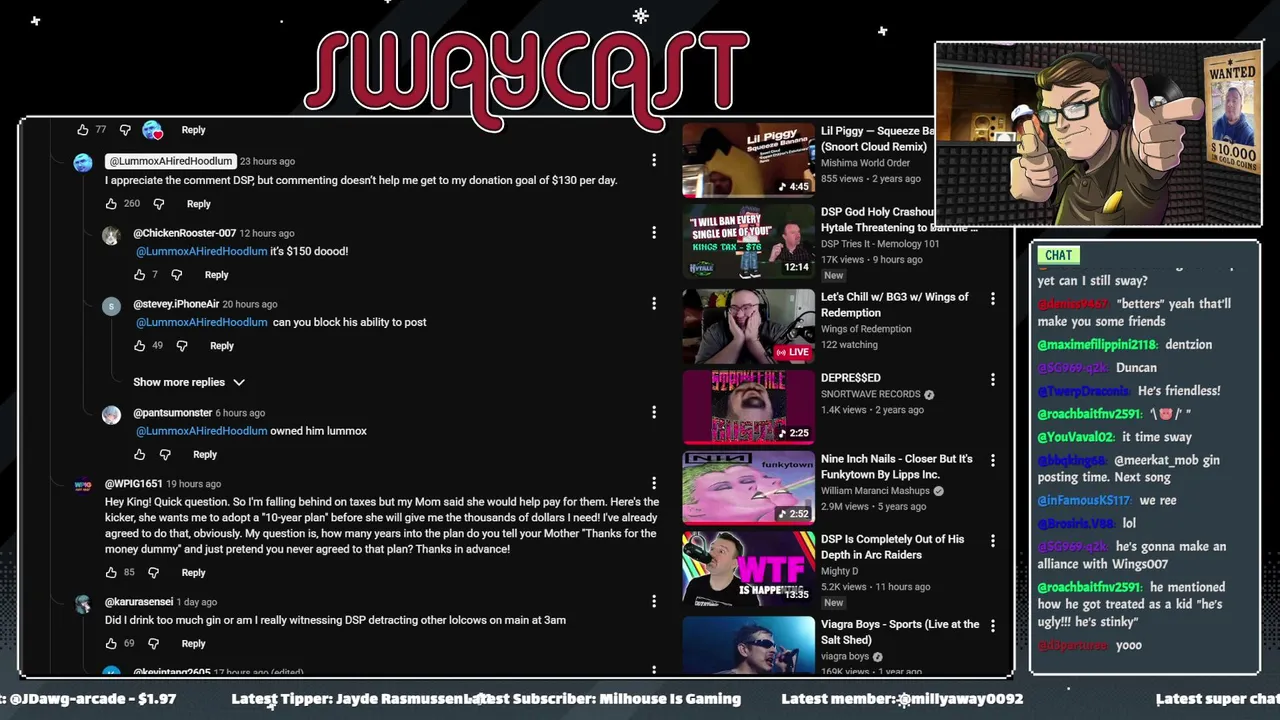Click DSP Is Completely Out of His Depth title
The height and width of the screenshot is (720, 1280).
pos(892,547)
